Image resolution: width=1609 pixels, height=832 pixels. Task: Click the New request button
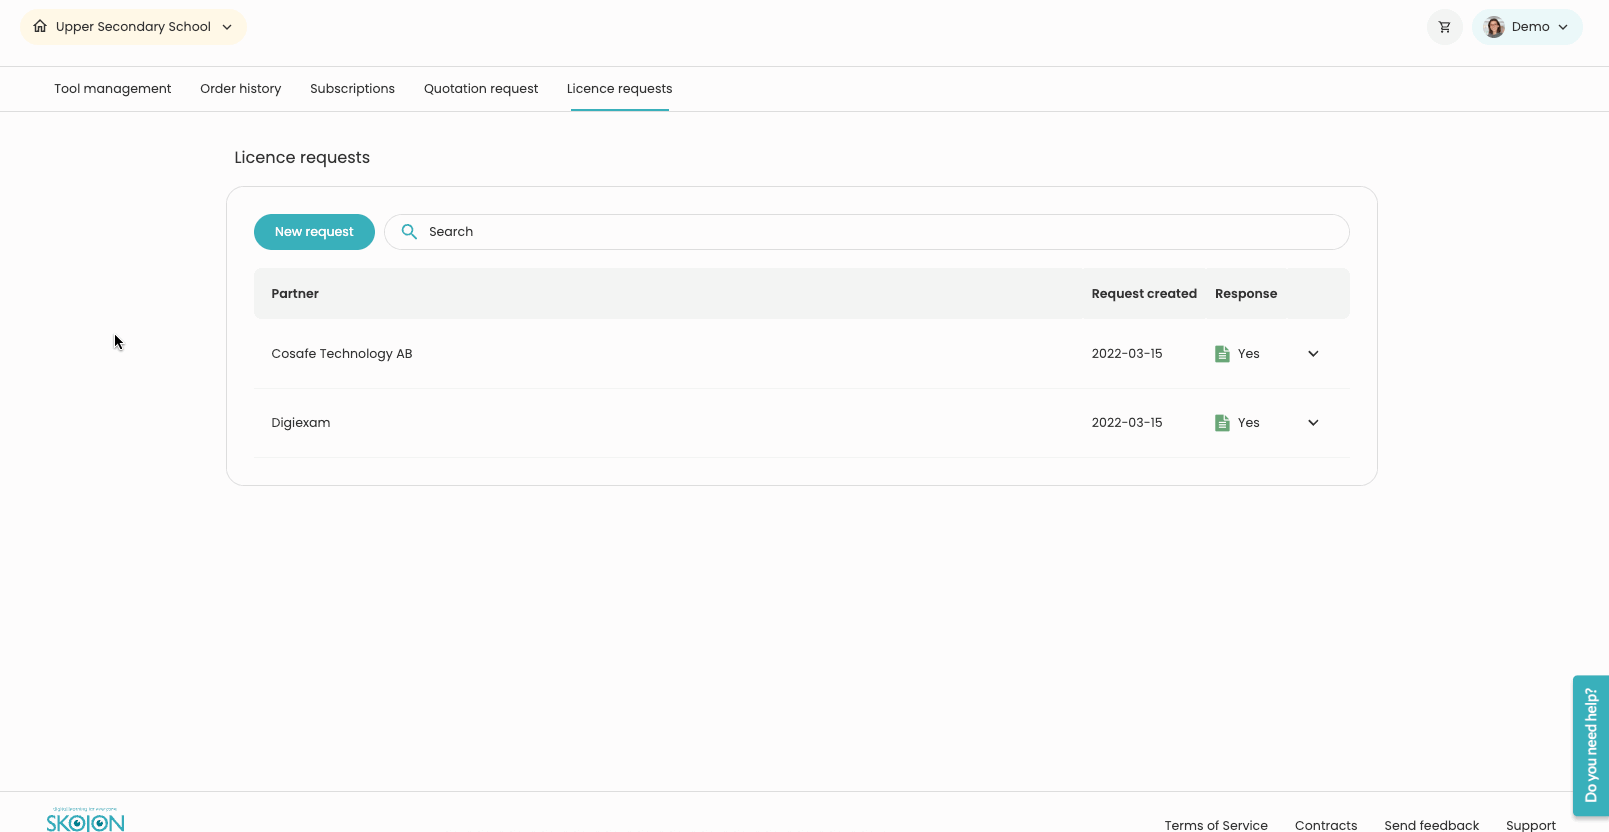pyautogui.click(x=314, y=232)
